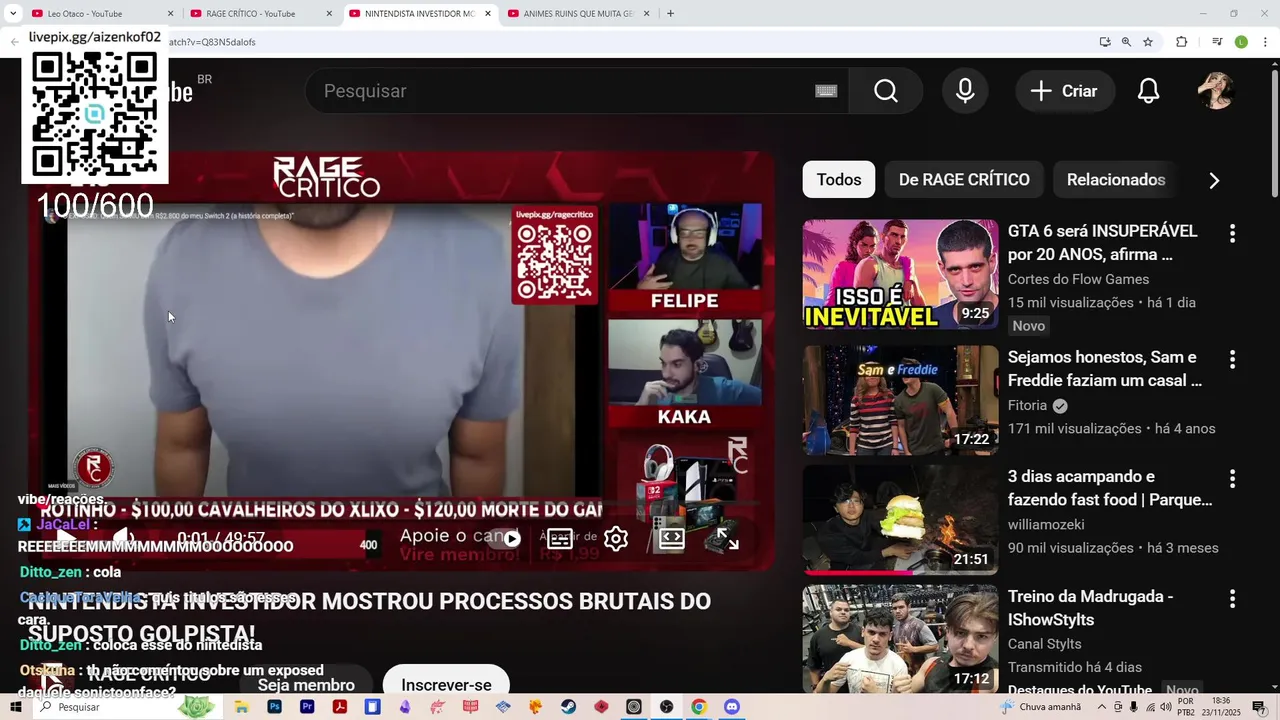The width and height of the screenshot is (1280, 720).
Task: Close the Leo Otaco browser tab
Action: pyautogui.click(x=170, y=14)
